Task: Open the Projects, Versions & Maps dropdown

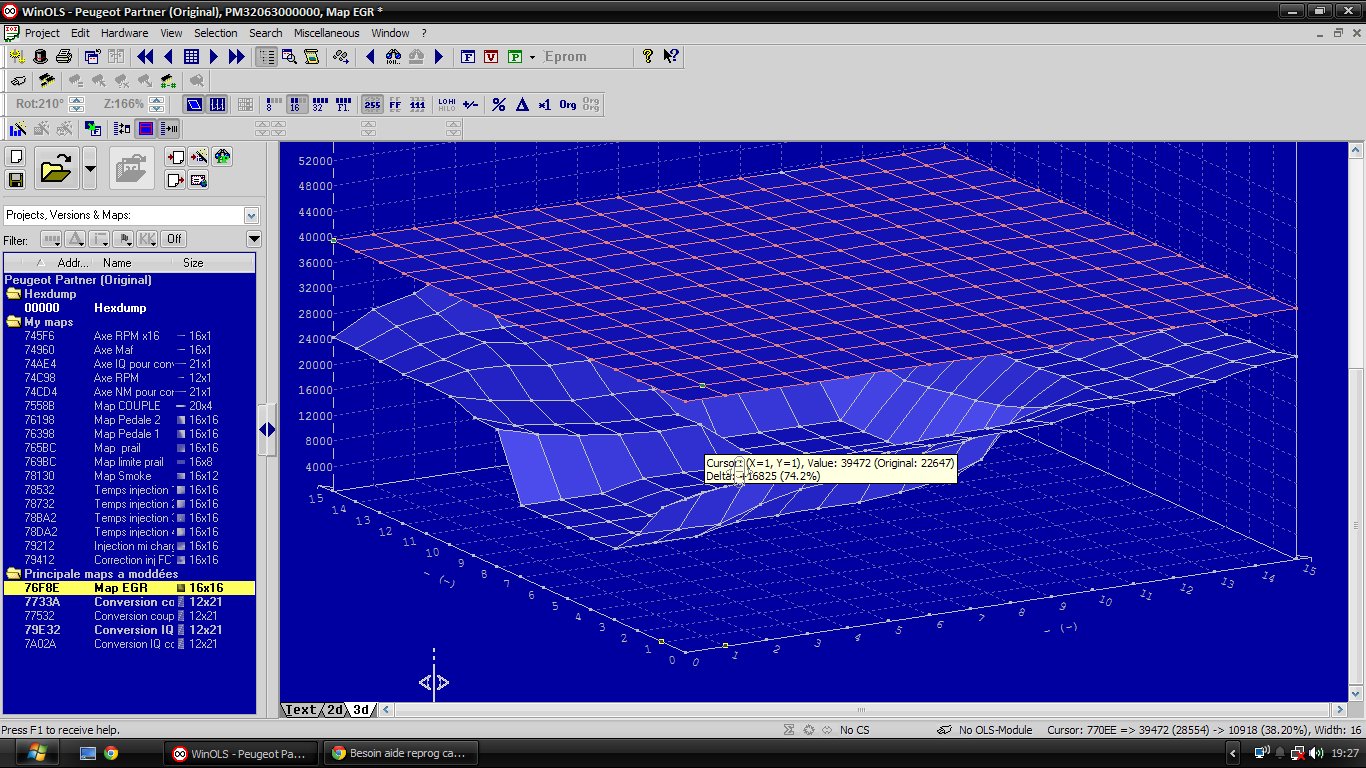Action: click(x=251, y=215)
